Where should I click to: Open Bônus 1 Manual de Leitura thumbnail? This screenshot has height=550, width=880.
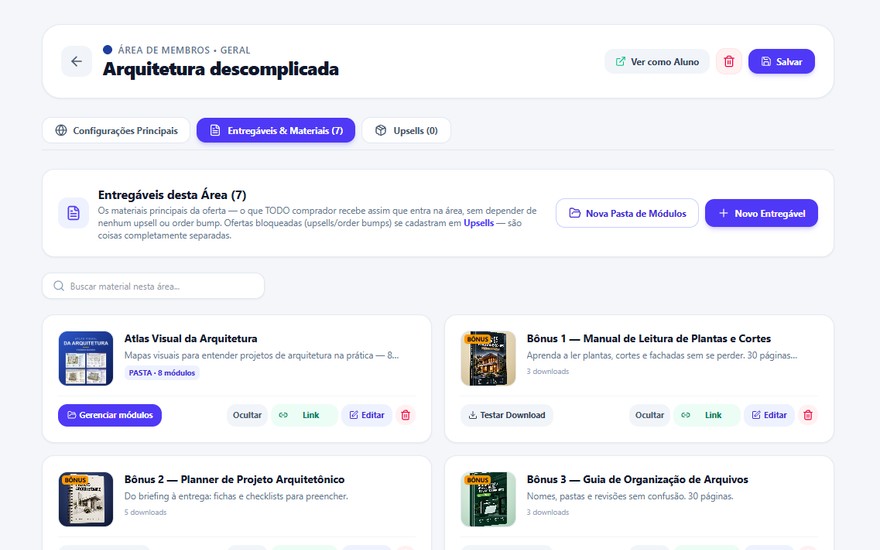(x=488, y=359)
